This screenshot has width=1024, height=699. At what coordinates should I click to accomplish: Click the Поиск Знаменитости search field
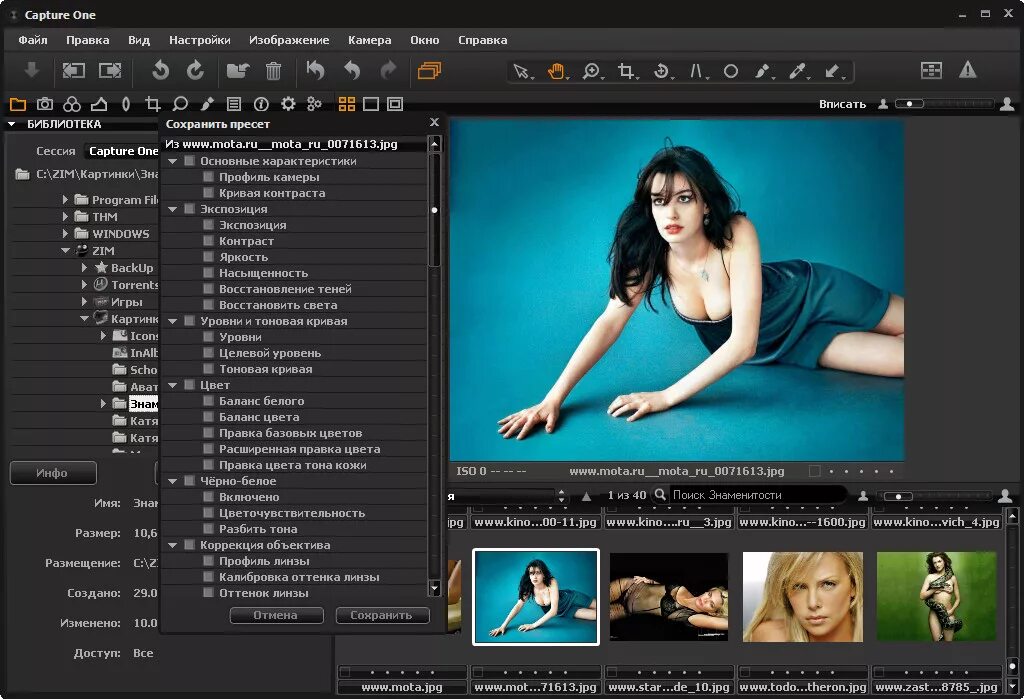[x=758, y=495]
